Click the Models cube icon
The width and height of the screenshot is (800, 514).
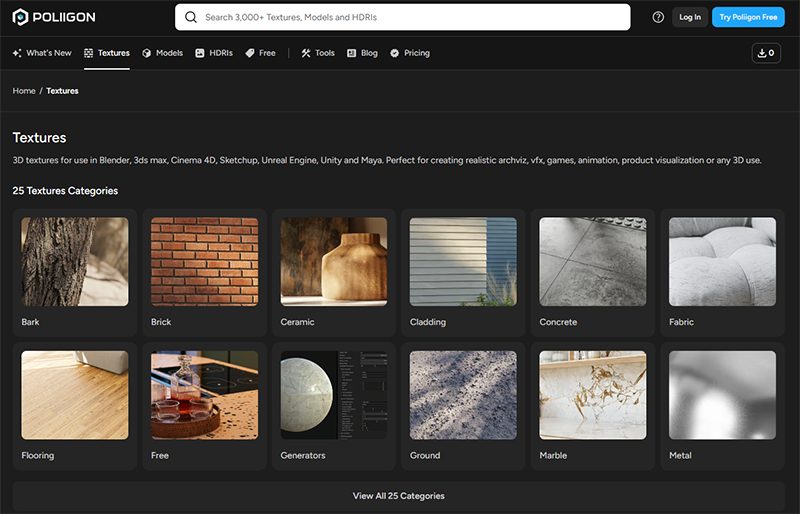point(147,53)
